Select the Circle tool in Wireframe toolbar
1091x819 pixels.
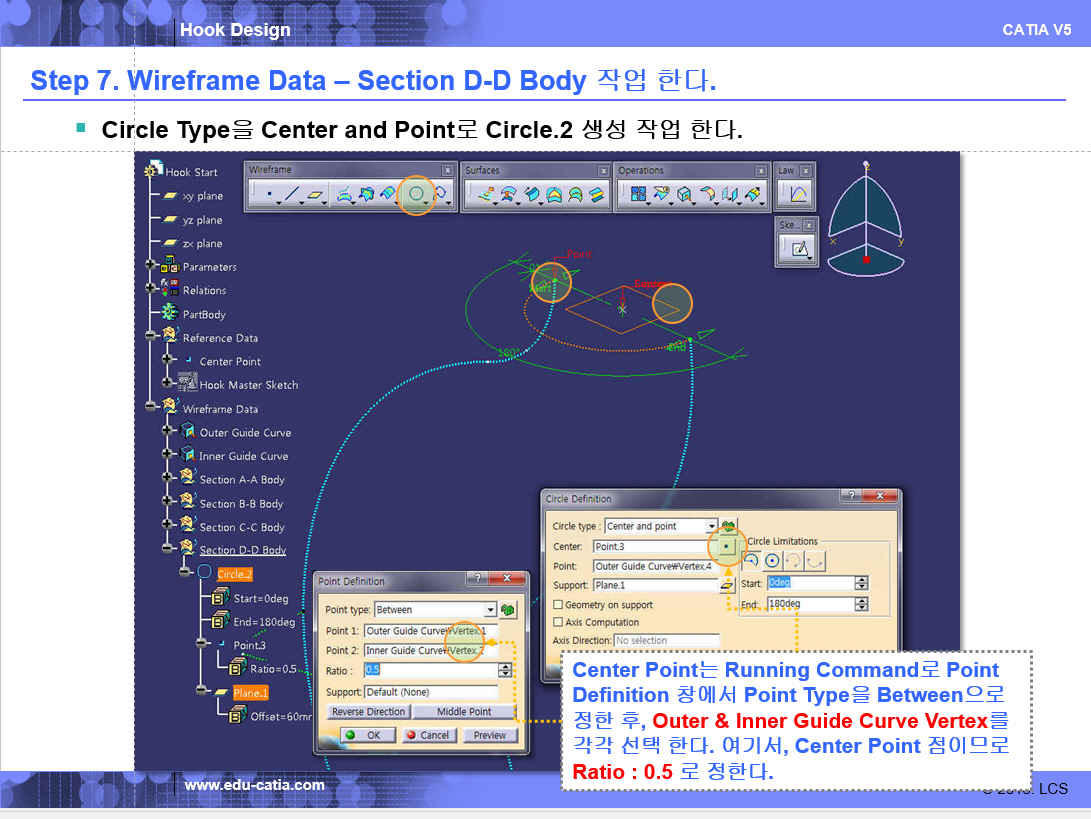pos(416,195)
